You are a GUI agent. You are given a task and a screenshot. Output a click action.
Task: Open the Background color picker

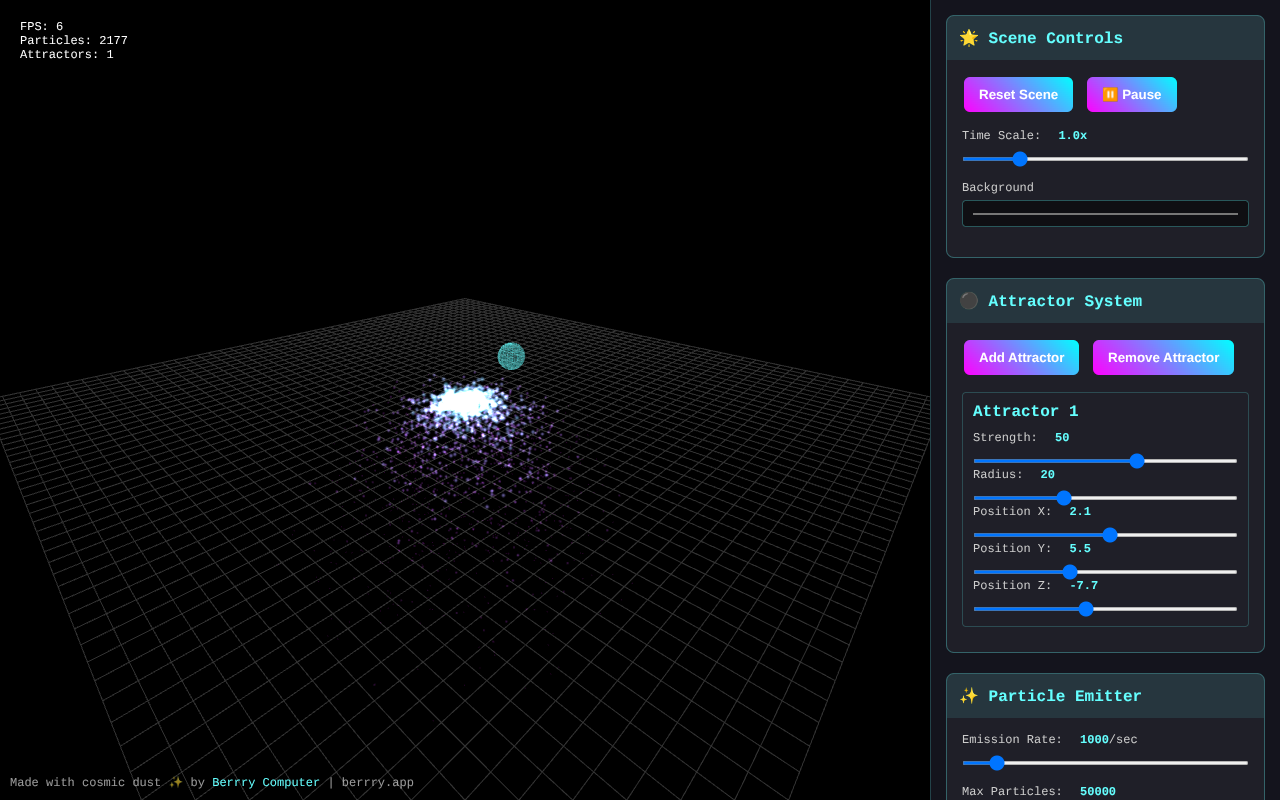point(1105,213)
